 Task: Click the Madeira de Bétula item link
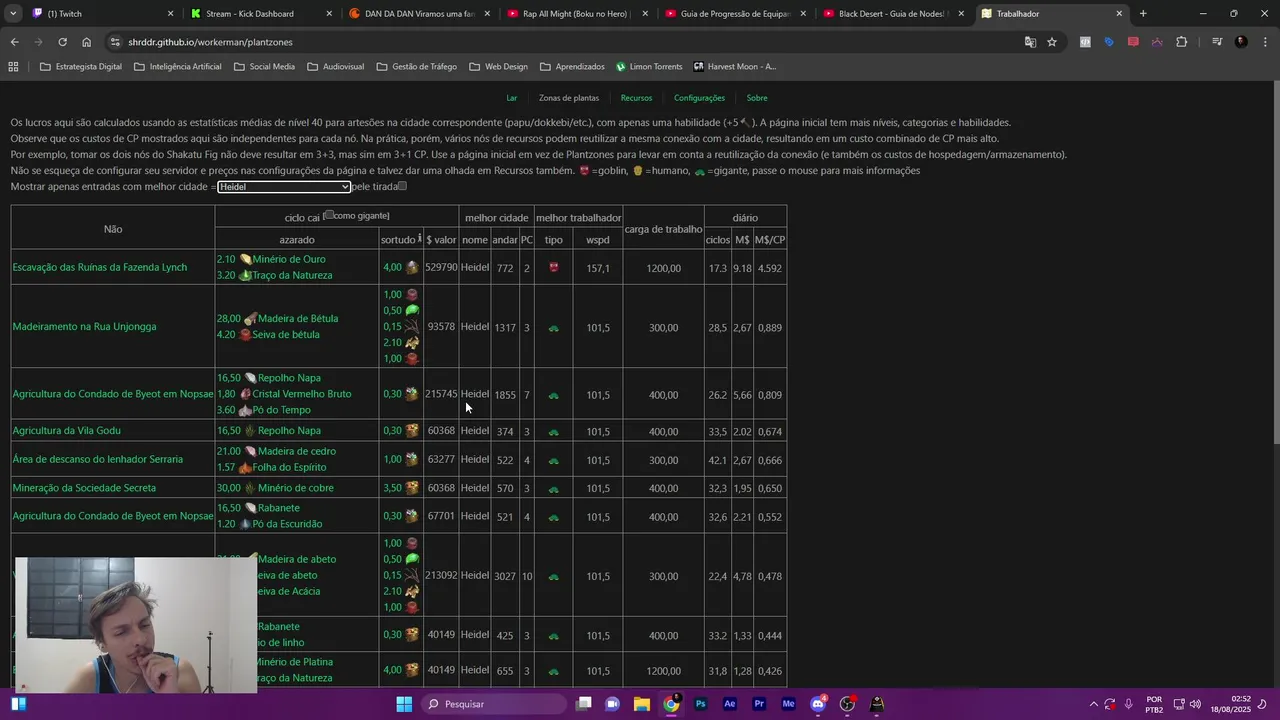[298, 318]
